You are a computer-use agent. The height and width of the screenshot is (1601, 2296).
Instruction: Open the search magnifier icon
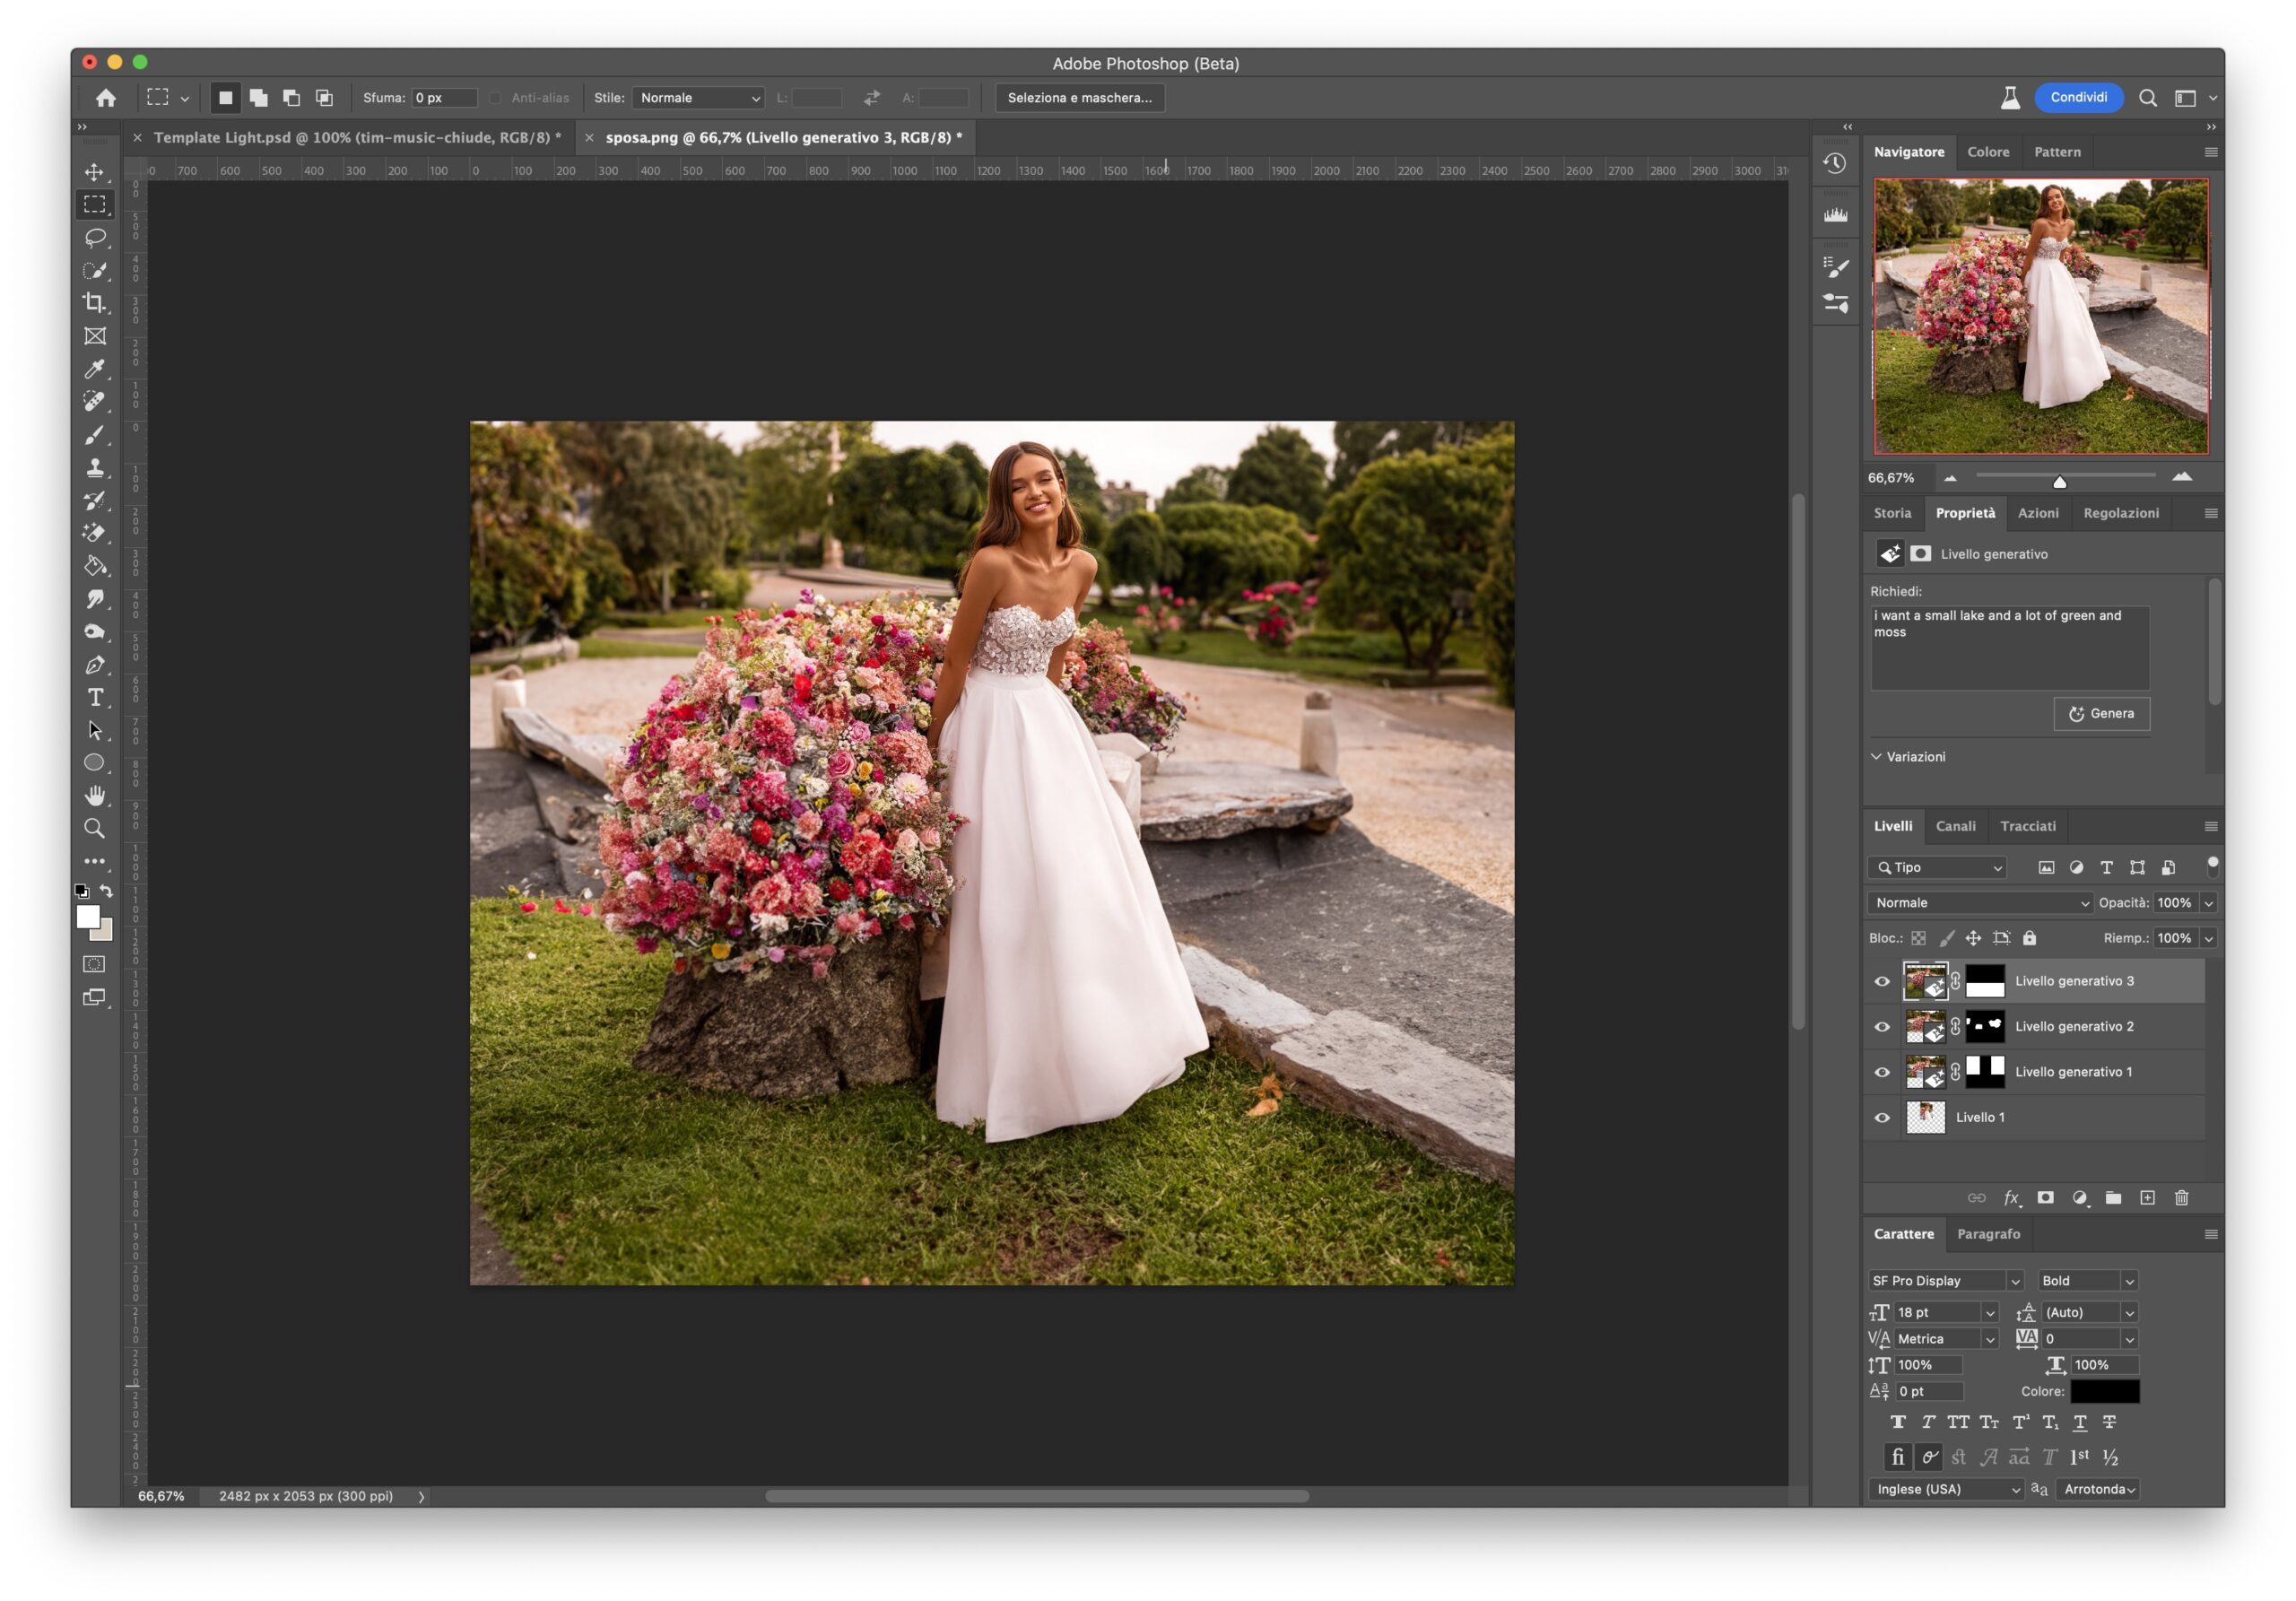point(2147,98)
